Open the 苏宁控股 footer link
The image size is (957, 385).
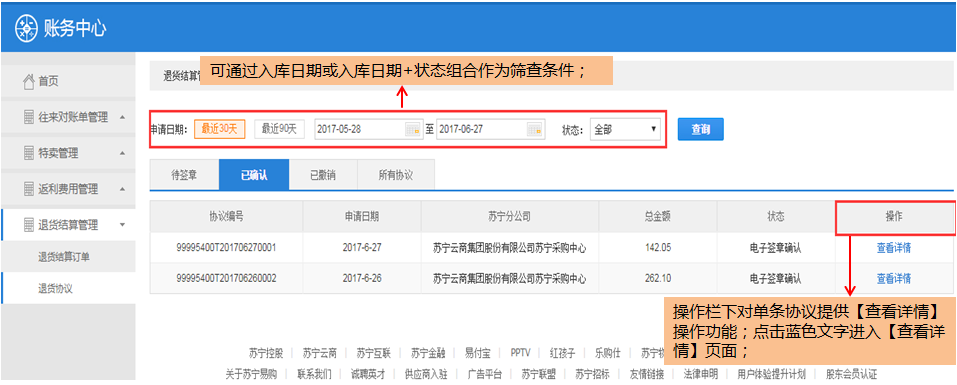(x=266, y=353)
